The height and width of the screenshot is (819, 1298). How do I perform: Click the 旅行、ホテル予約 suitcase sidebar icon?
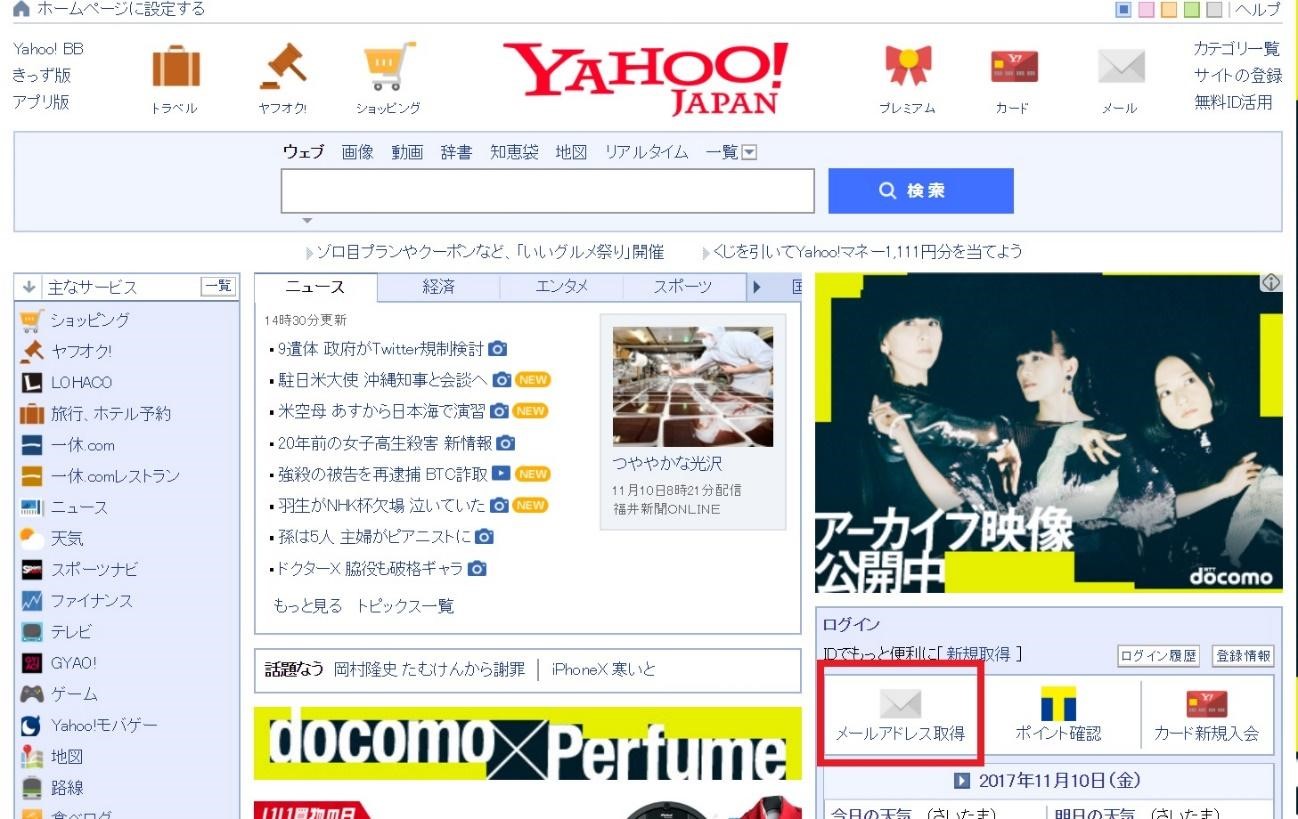pyautogui.click(x=32, y=413)
